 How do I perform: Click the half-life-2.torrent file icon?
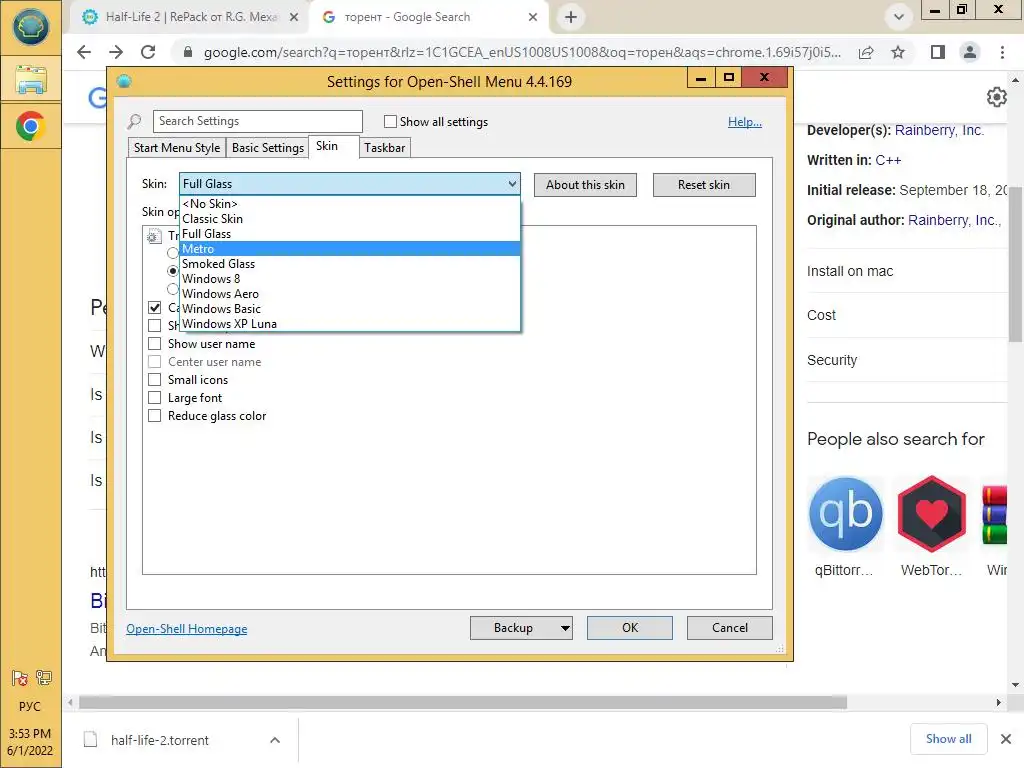[x=91, y=740]
